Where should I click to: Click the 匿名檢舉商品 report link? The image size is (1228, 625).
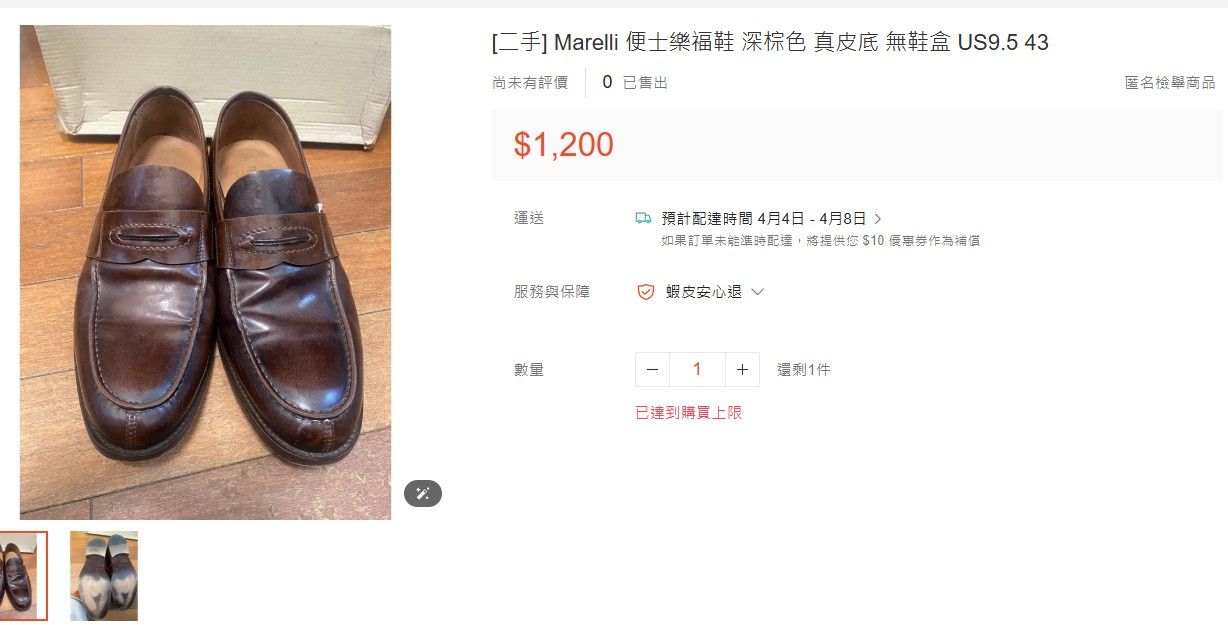pos(1169,82)
